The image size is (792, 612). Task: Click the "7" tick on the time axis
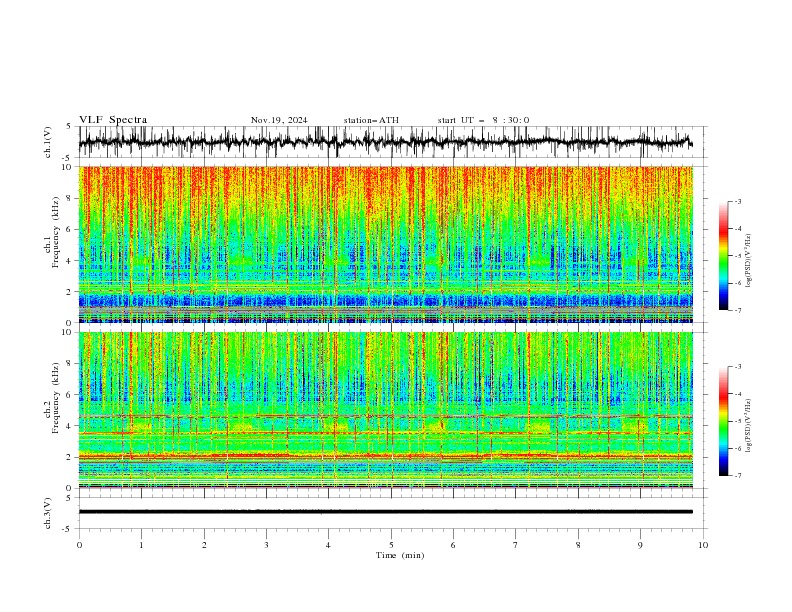tap(515, 545)
